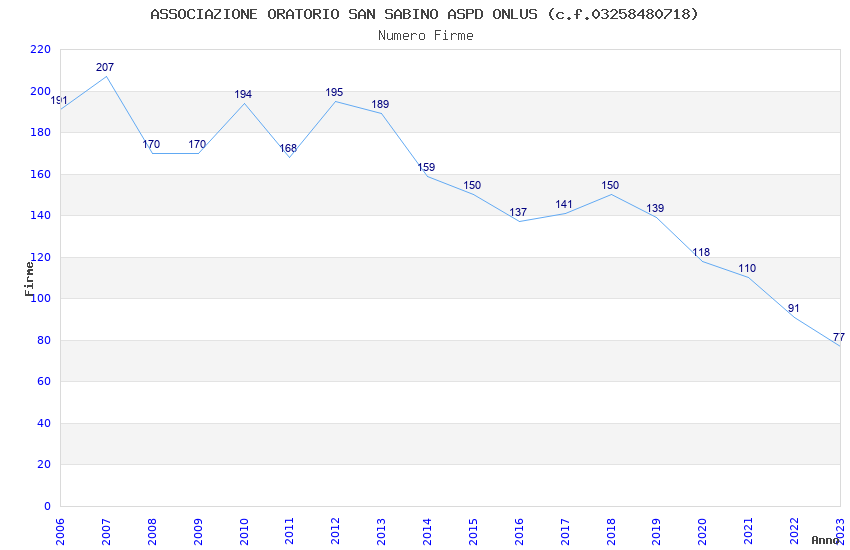Select the data label 207 for 2007
Viewport: 850px width, 550px height.
[105, 67]
